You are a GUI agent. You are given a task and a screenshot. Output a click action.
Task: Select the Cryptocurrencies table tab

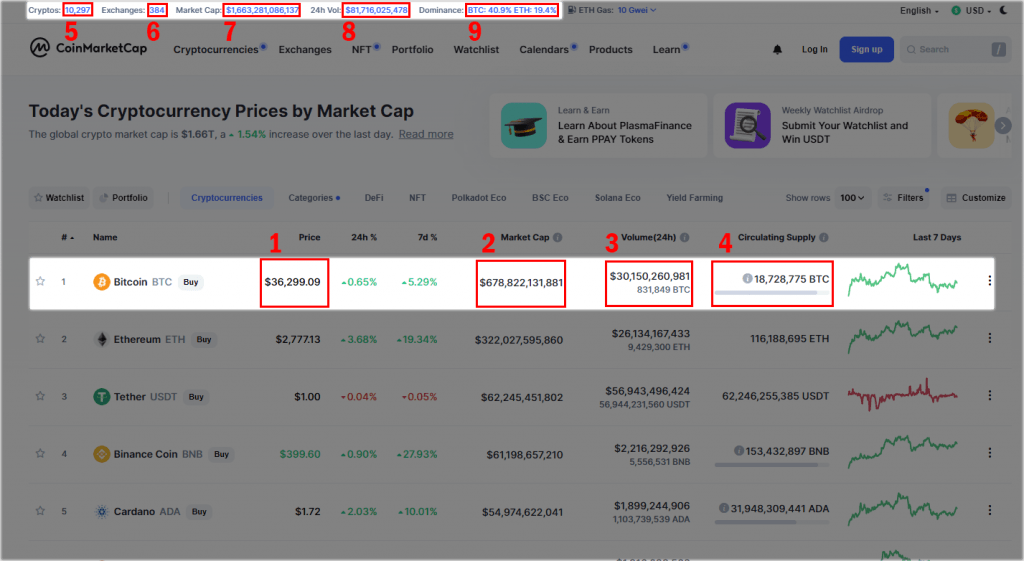point(227,198)
